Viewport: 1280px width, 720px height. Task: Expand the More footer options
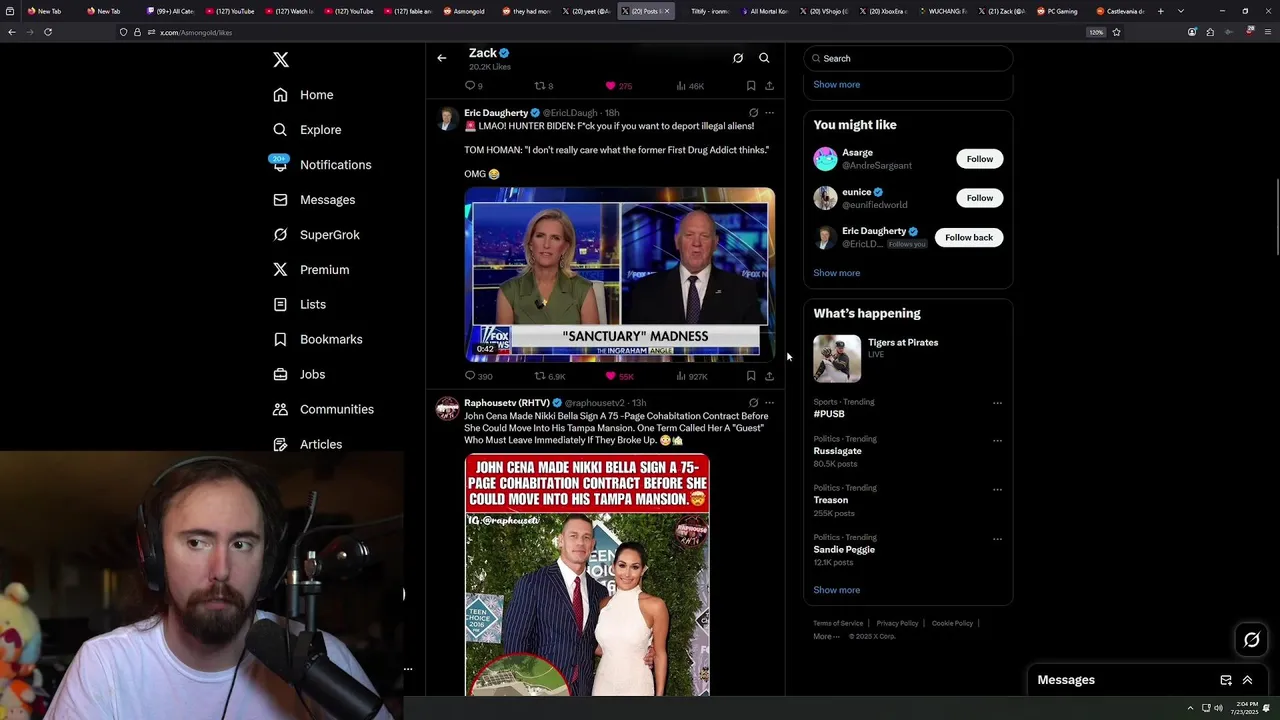[826, 637]
